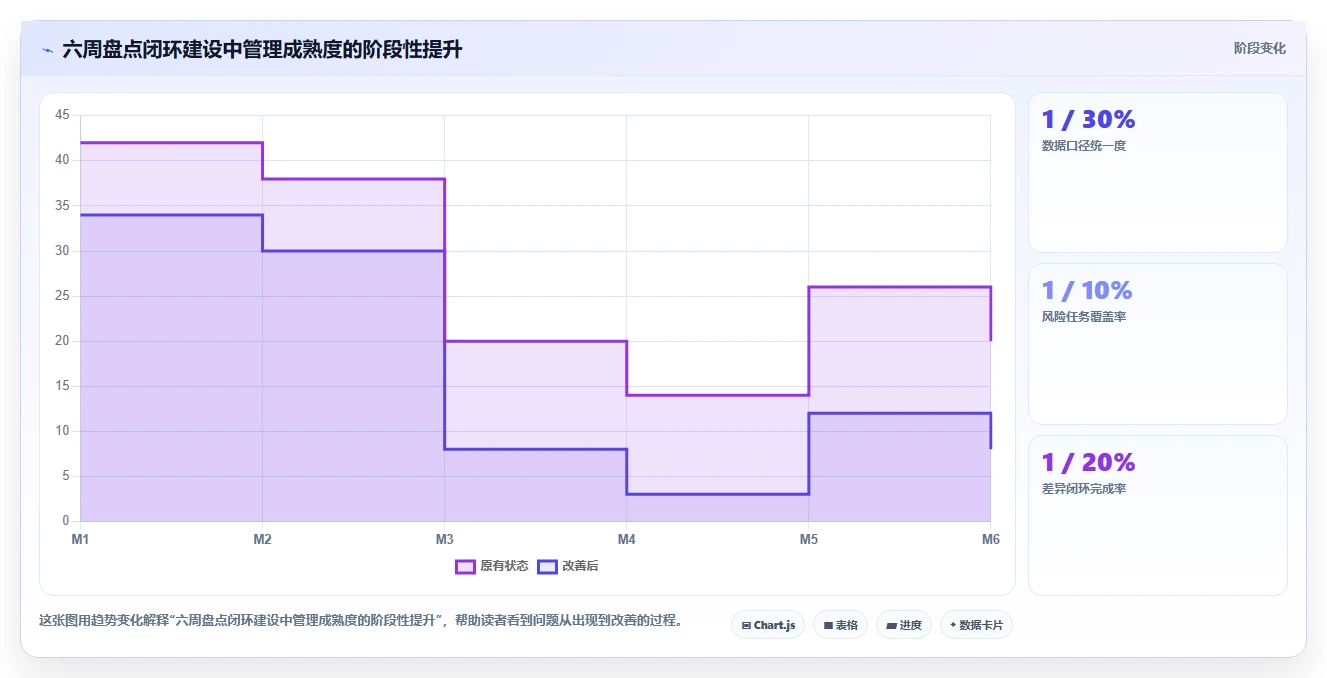Click the M1 axis label
Screen dimensions: 1327x678
(x=80, y=539)
